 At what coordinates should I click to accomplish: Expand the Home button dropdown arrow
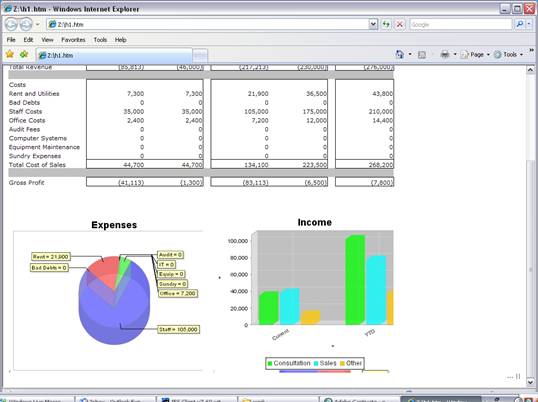click(x=410, y=55)
